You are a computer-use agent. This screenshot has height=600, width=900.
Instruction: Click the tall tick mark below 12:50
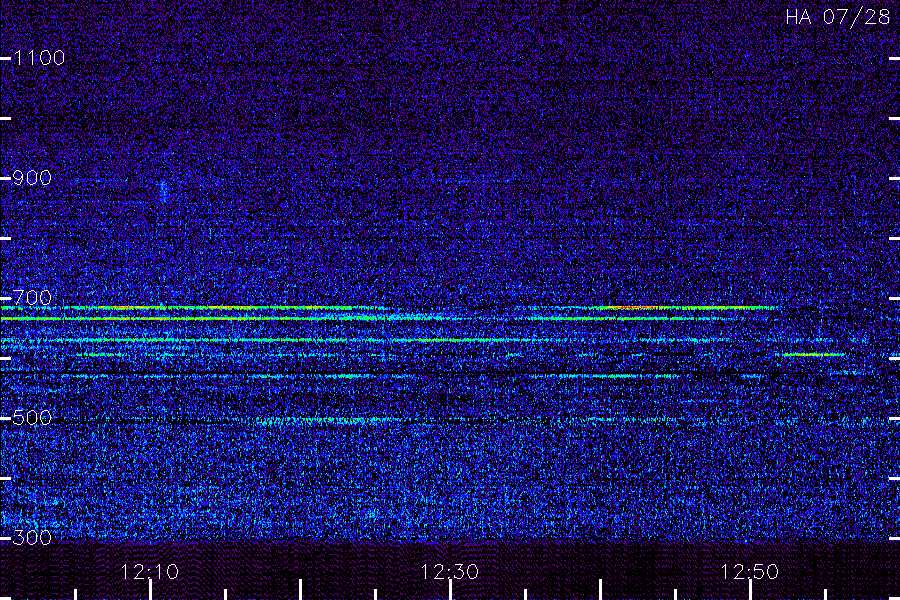click(750, 590)
